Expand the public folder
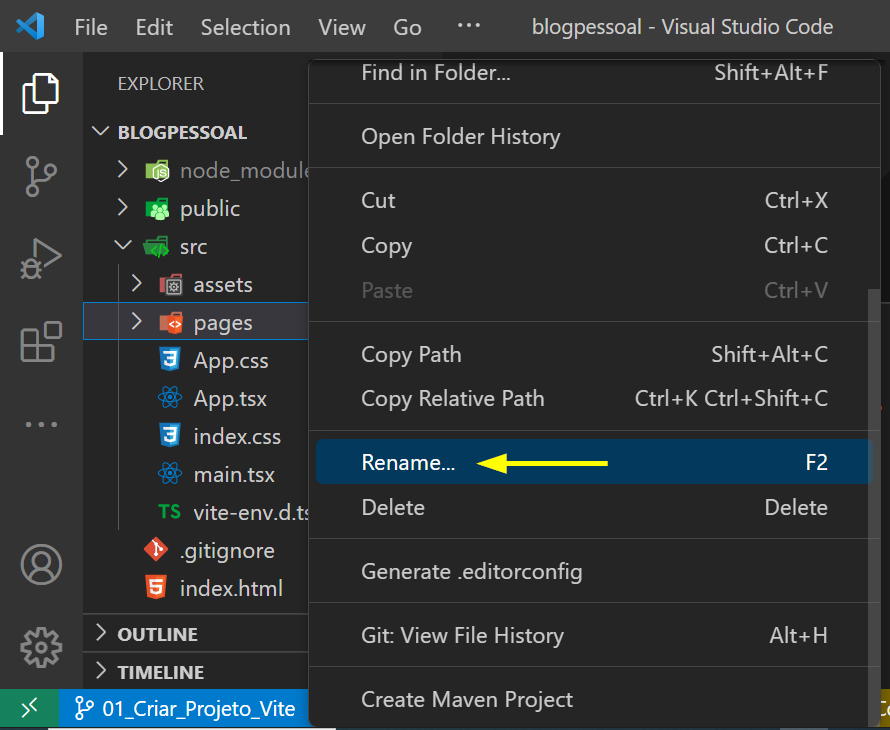 [123, 208]
